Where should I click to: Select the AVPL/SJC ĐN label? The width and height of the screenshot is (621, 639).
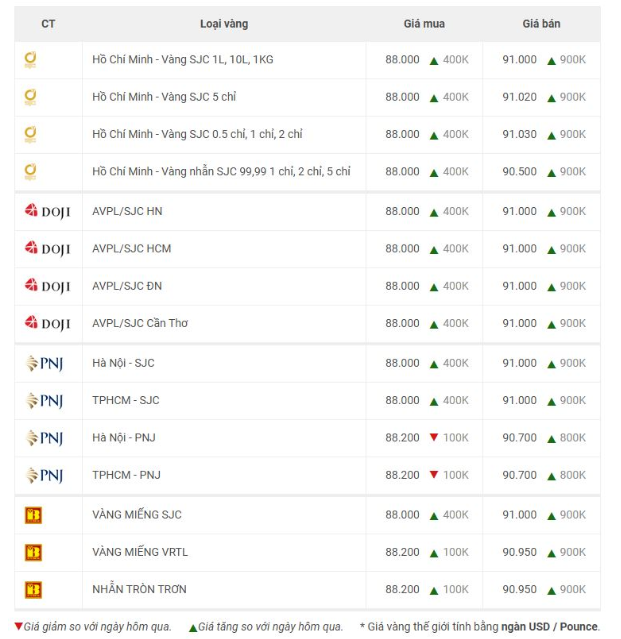pos(127,286)
